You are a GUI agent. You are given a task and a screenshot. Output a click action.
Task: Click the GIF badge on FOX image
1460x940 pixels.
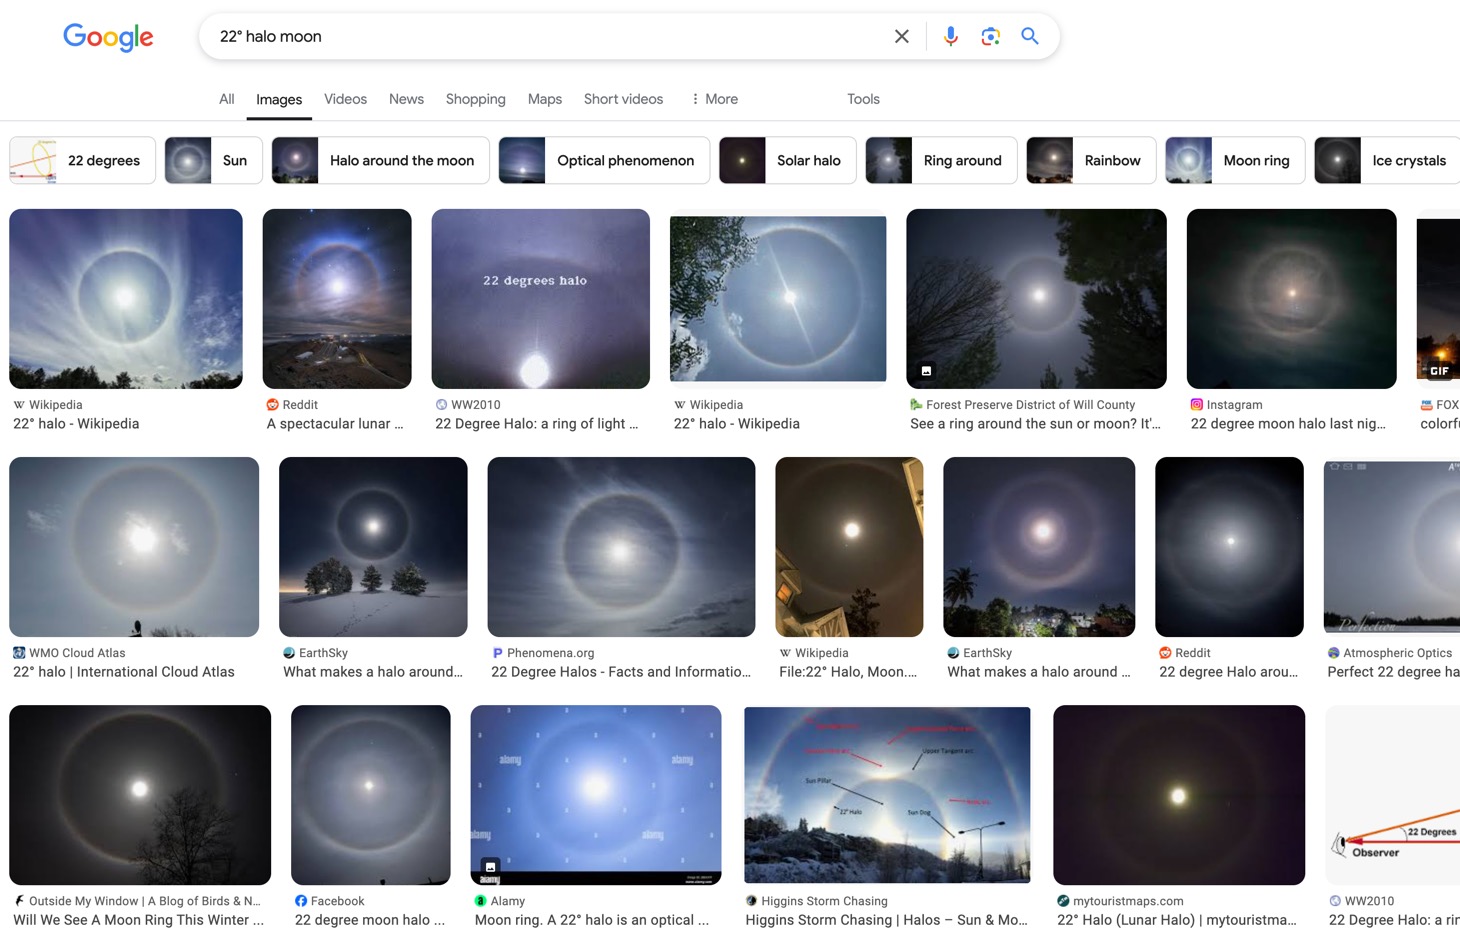1438,371
